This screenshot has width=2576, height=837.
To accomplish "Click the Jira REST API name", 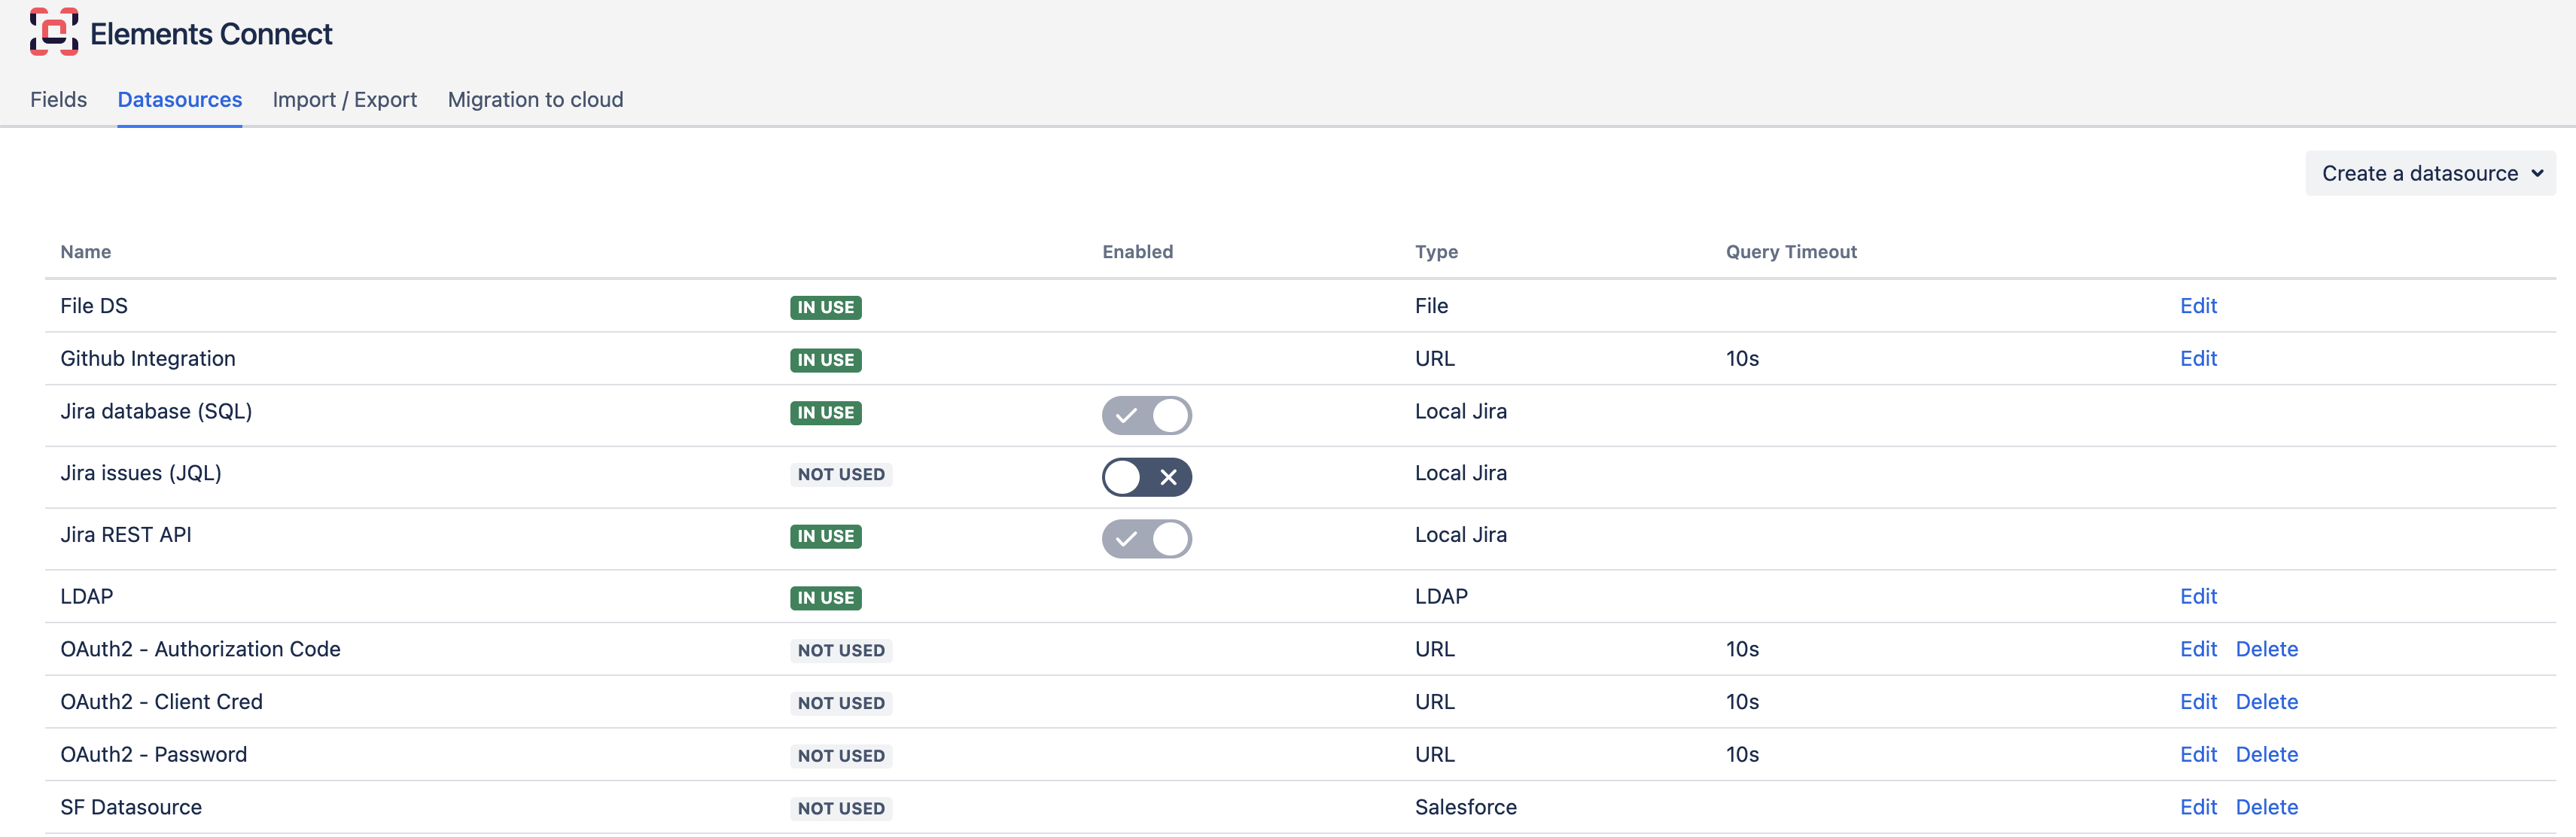I will (x=126, y=535).
